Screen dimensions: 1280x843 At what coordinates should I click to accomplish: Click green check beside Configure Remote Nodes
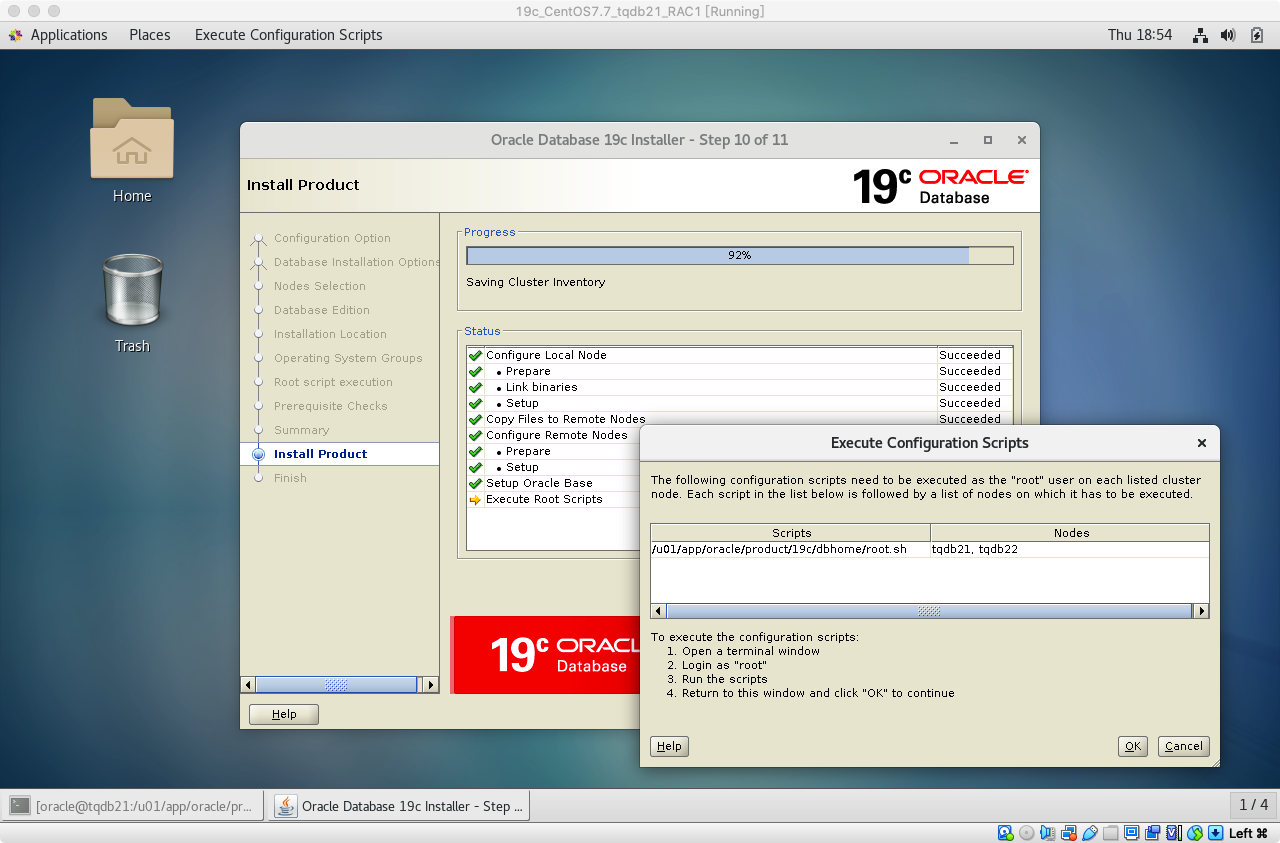click(x=475, y=435)
